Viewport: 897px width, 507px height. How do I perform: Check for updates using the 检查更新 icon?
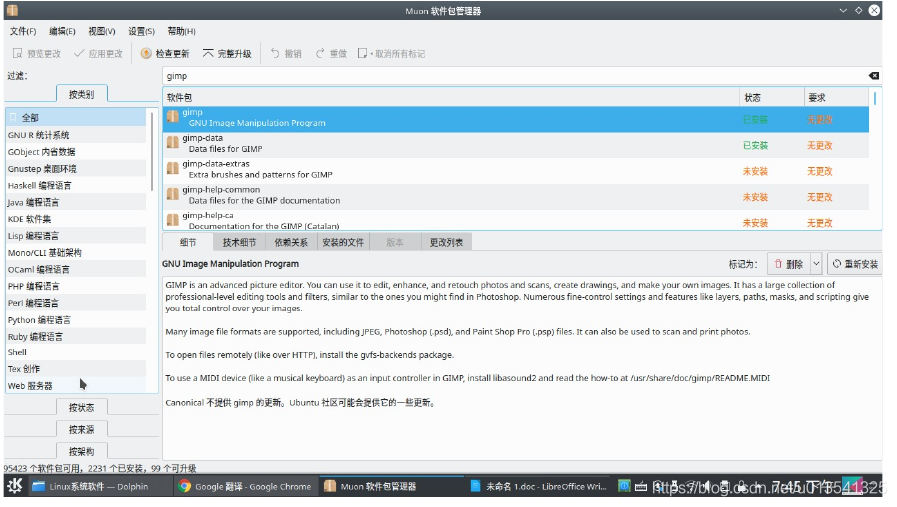click(x=146, y=54)
